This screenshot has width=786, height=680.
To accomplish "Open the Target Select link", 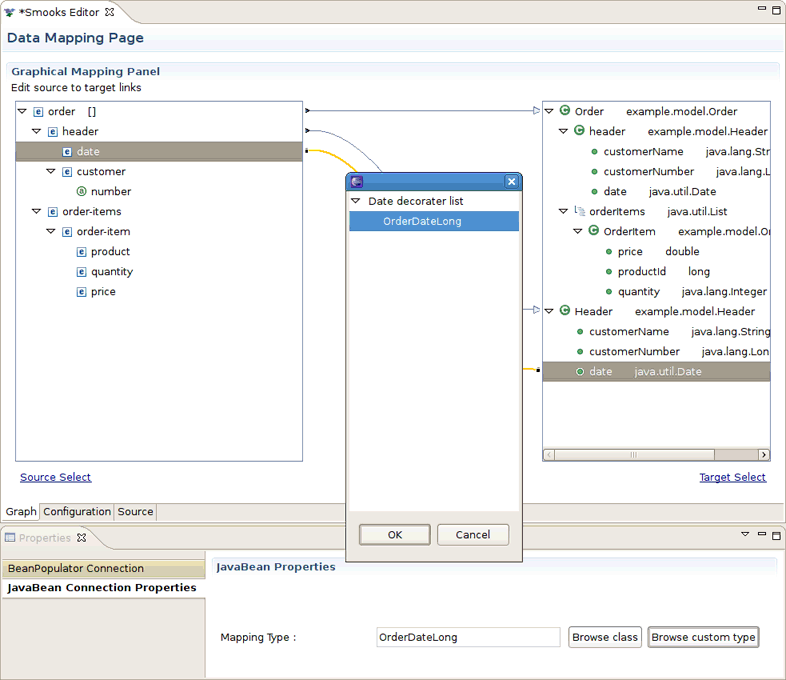I will tap(732, 477).
